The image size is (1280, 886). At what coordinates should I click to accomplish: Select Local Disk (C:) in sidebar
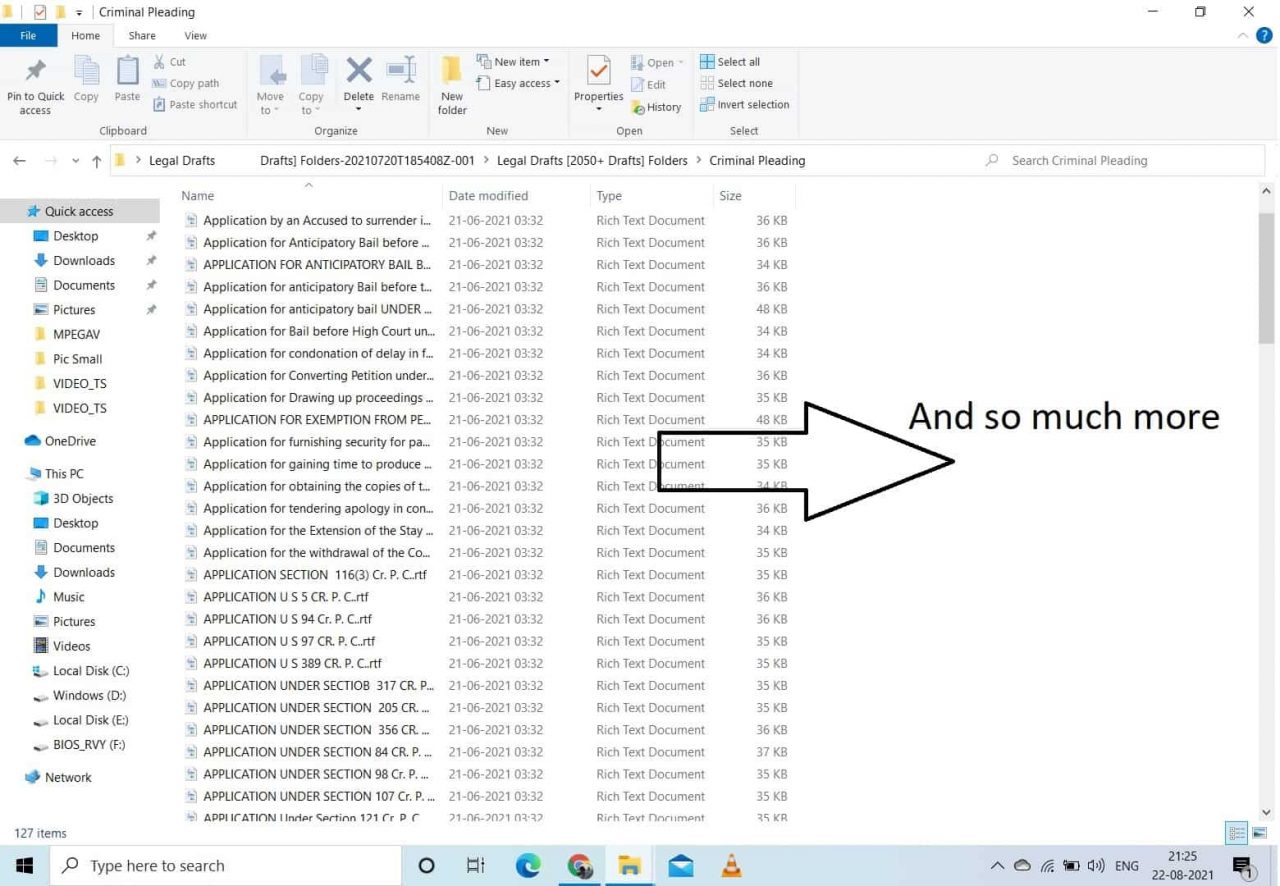(90, 671)
